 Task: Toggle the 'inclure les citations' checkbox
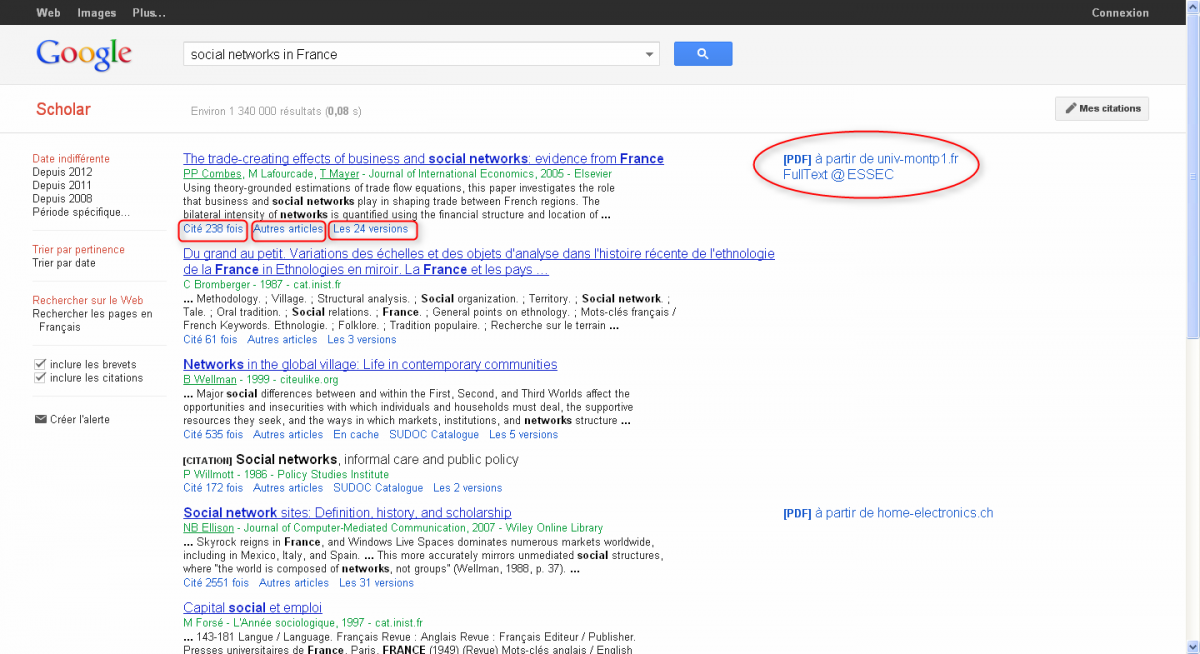40,378
